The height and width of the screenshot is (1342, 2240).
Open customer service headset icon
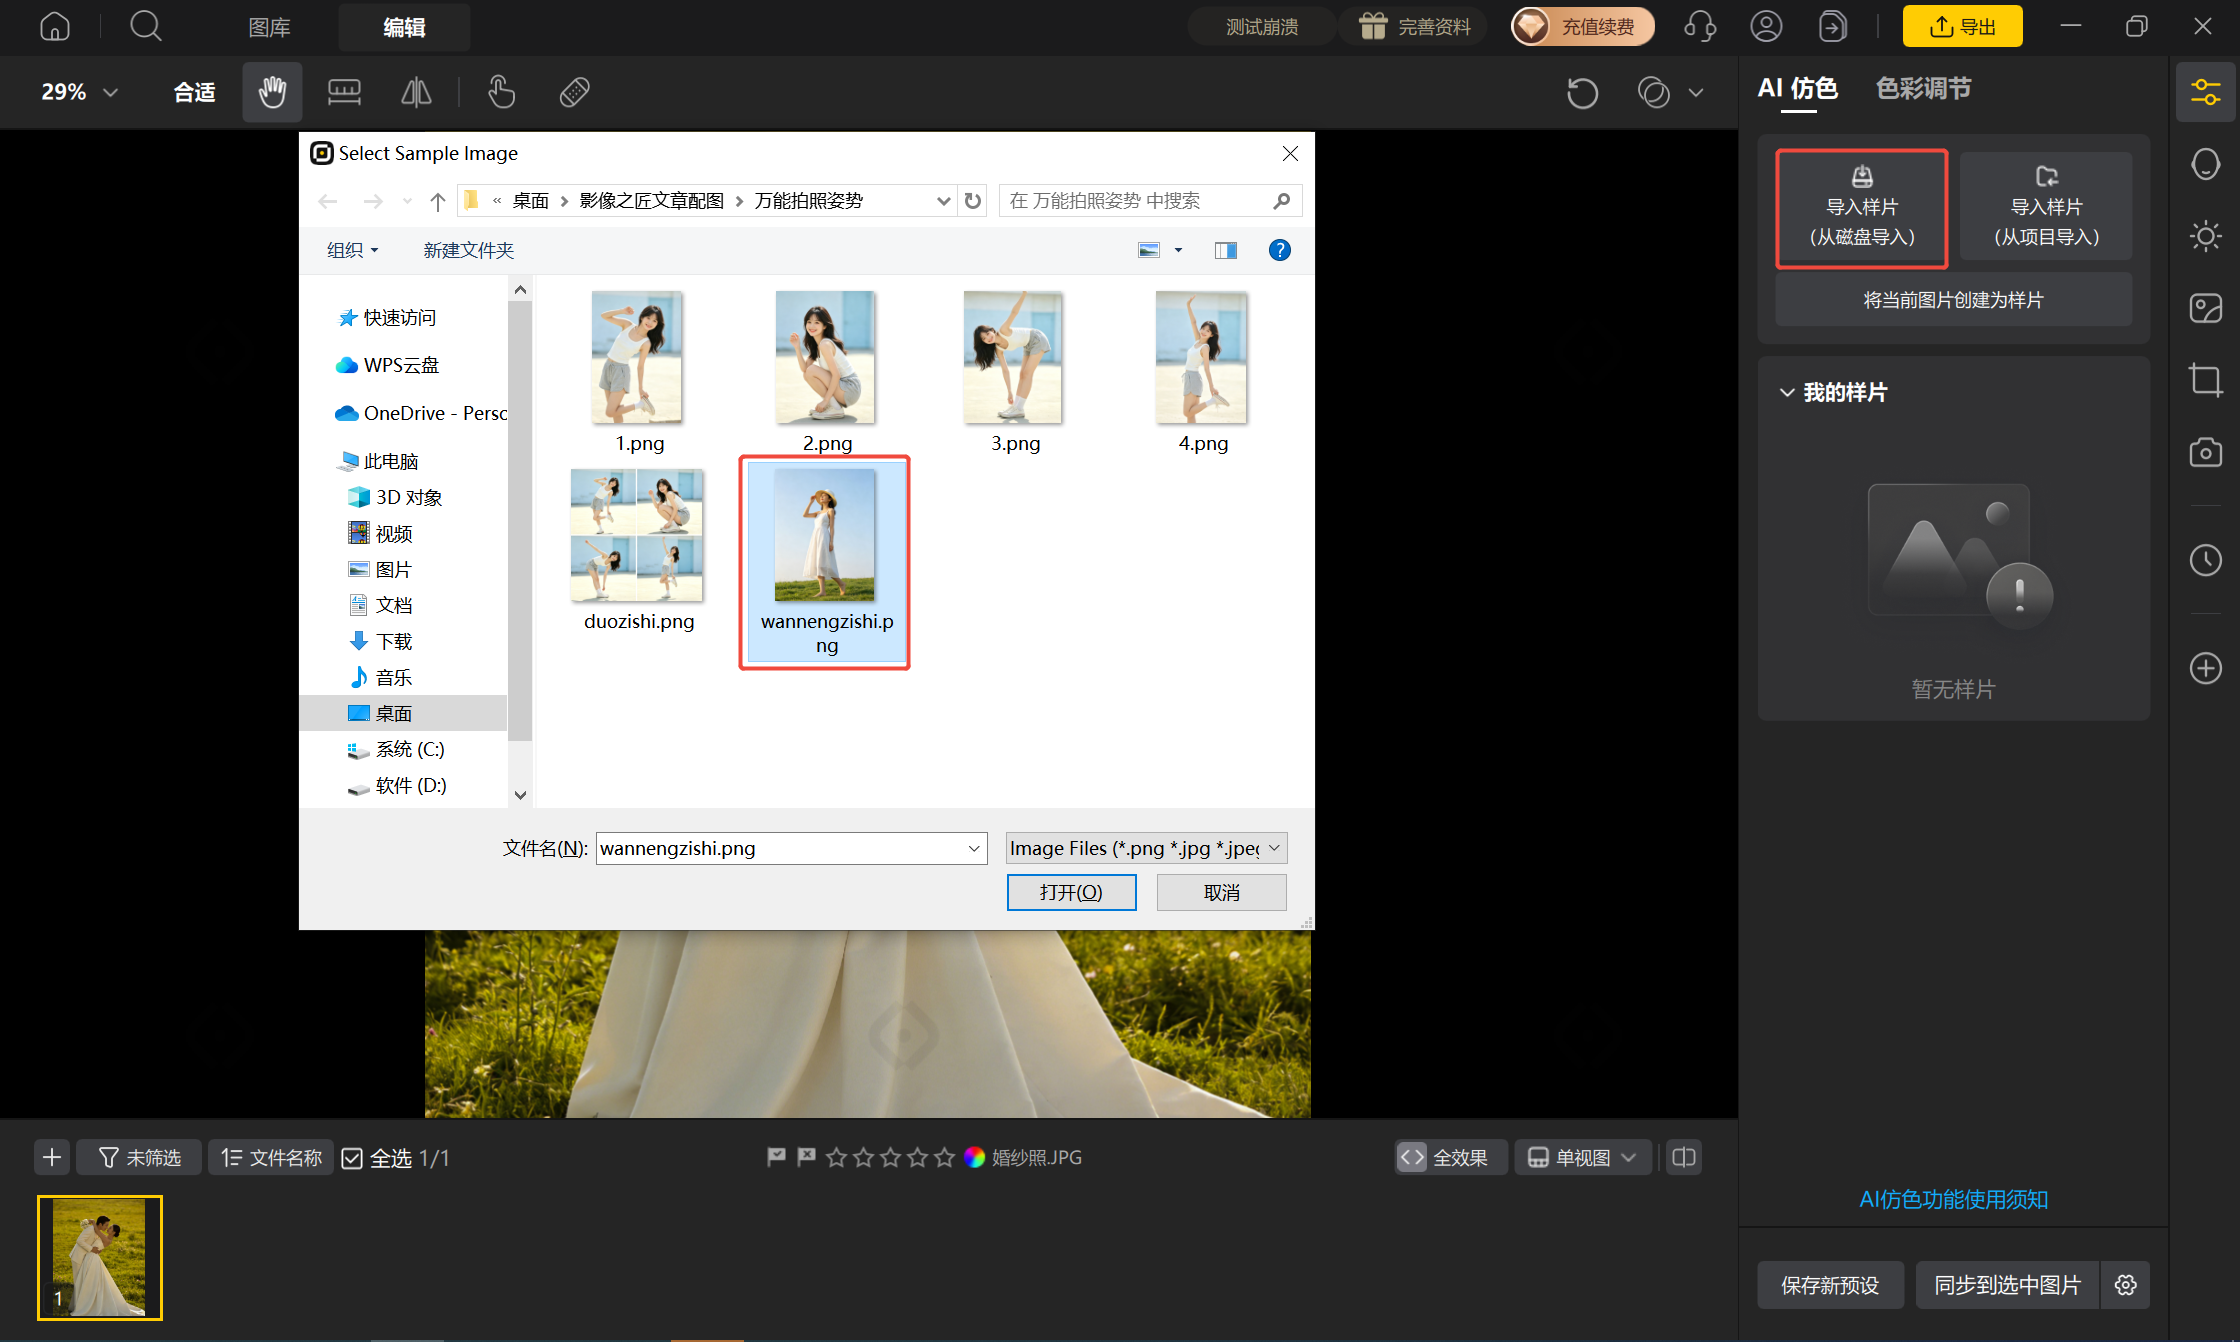click(1700, 27)
